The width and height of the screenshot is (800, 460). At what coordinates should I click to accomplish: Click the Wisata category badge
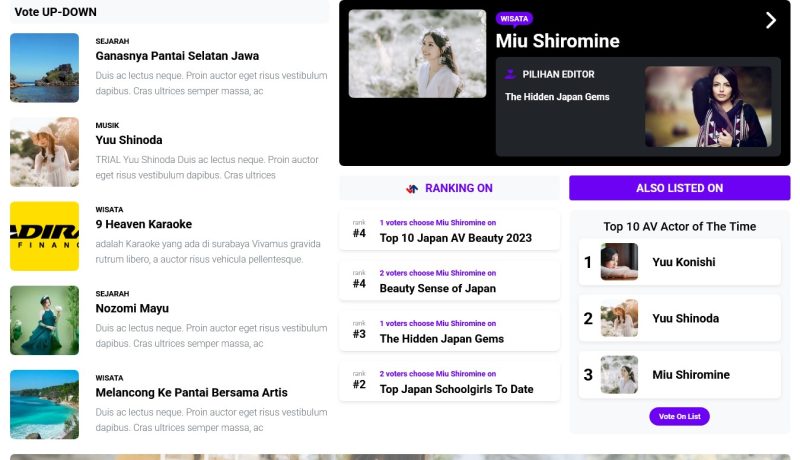514,18
